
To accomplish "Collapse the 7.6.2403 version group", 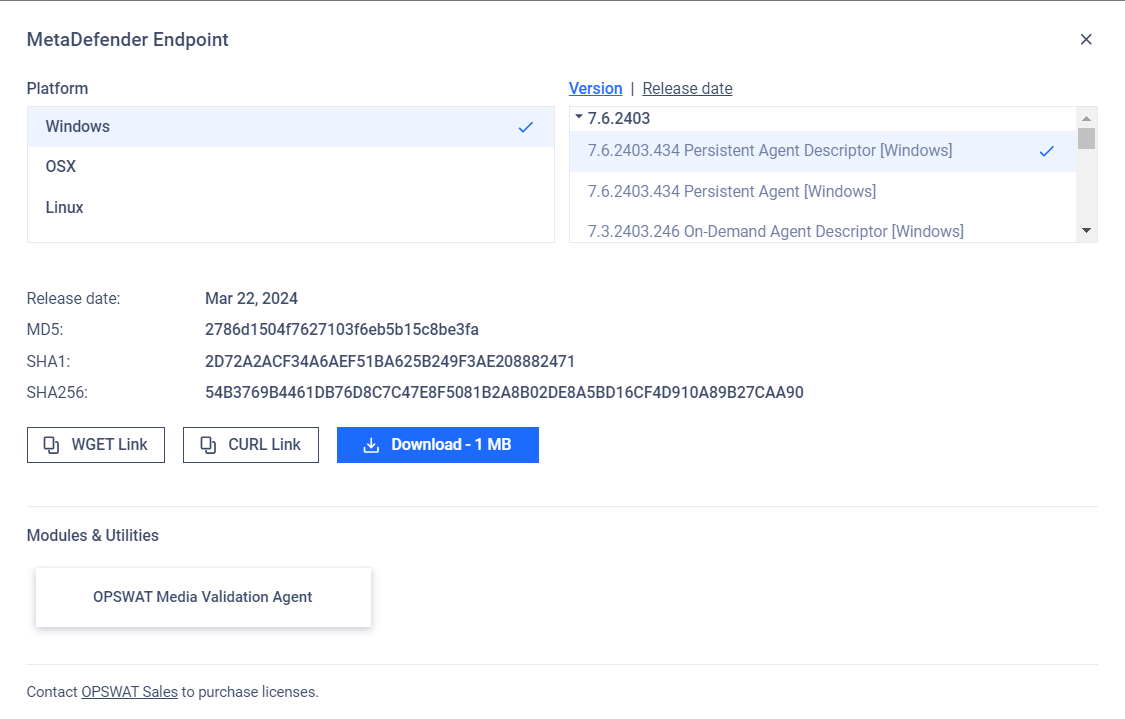I will coord(579,117).
